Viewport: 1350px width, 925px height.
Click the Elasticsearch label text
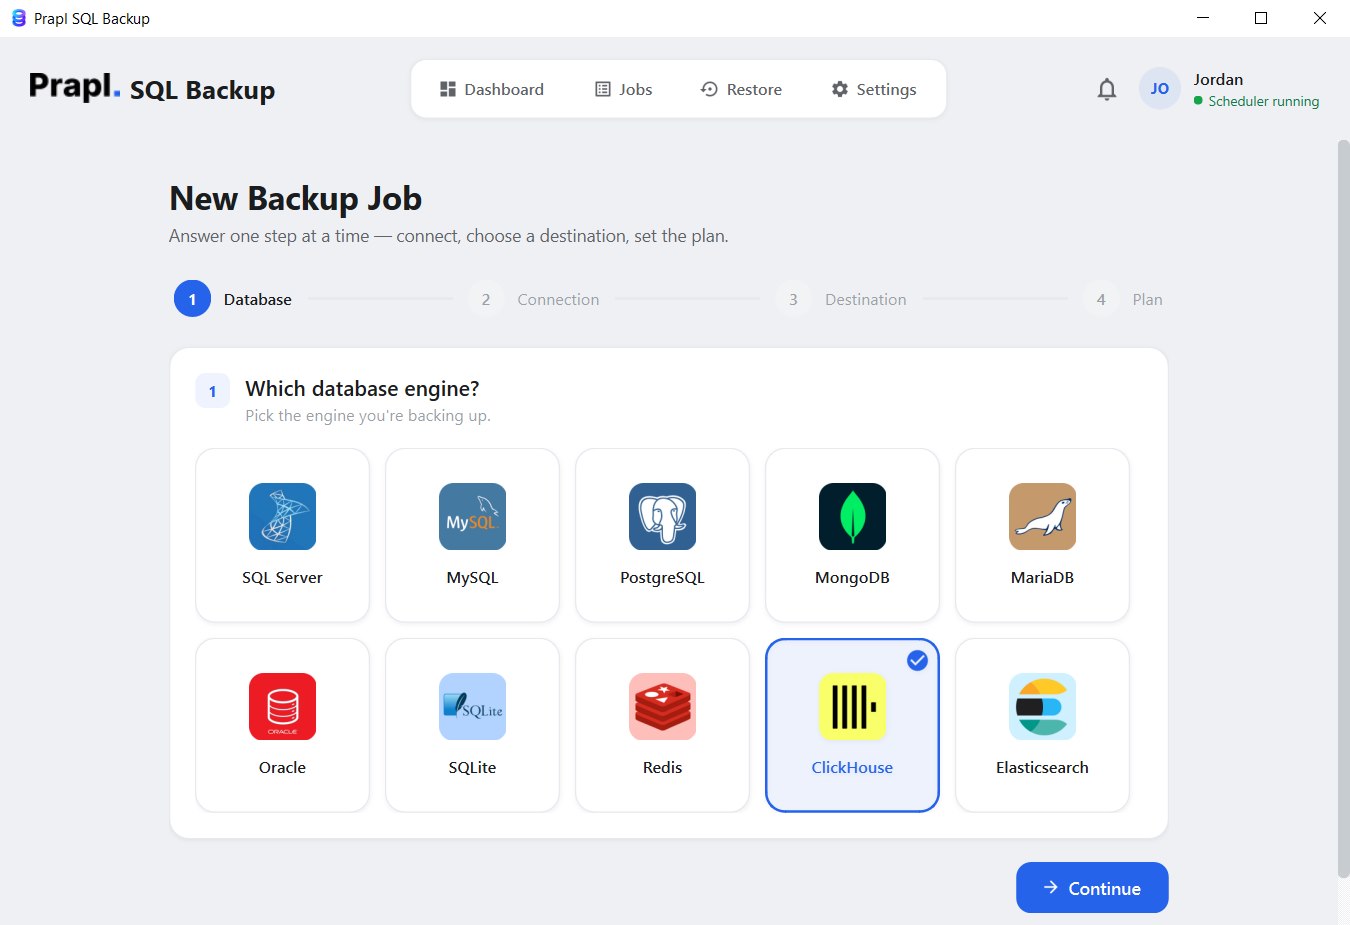click(1042, 768)
